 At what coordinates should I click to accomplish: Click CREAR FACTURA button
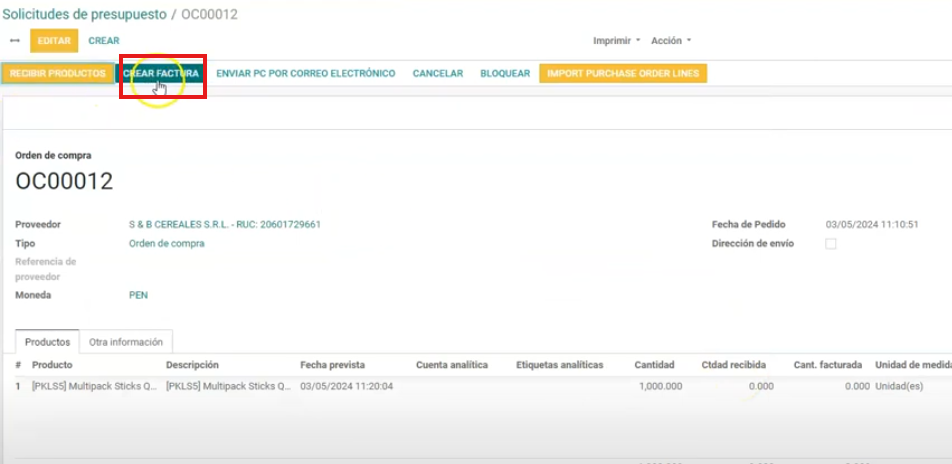(161, 73)
